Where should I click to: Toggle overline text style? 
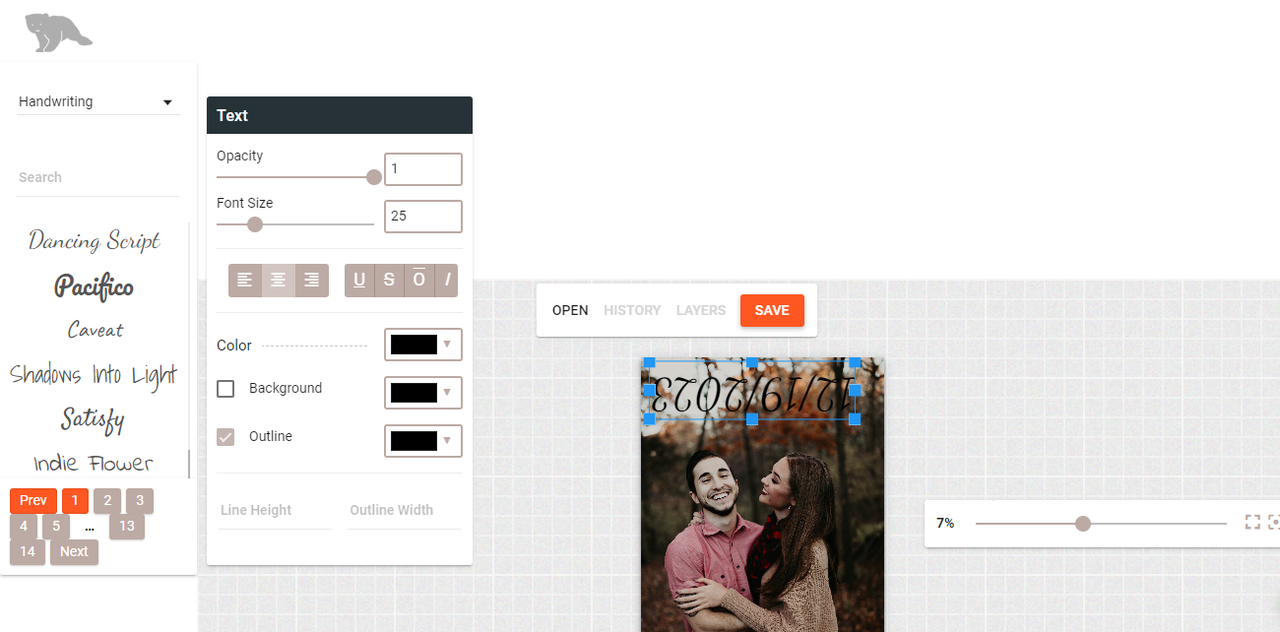419,281
